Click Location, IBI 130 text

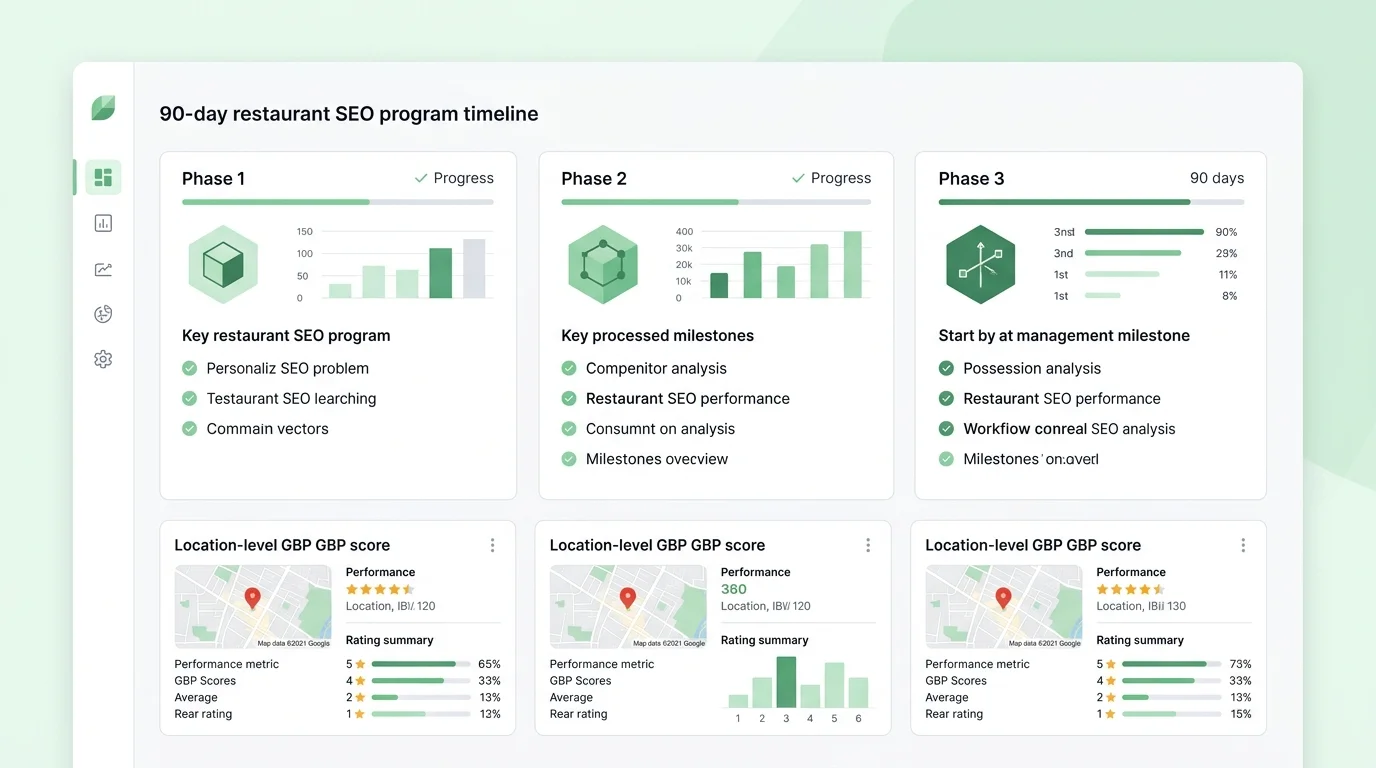1141,606
